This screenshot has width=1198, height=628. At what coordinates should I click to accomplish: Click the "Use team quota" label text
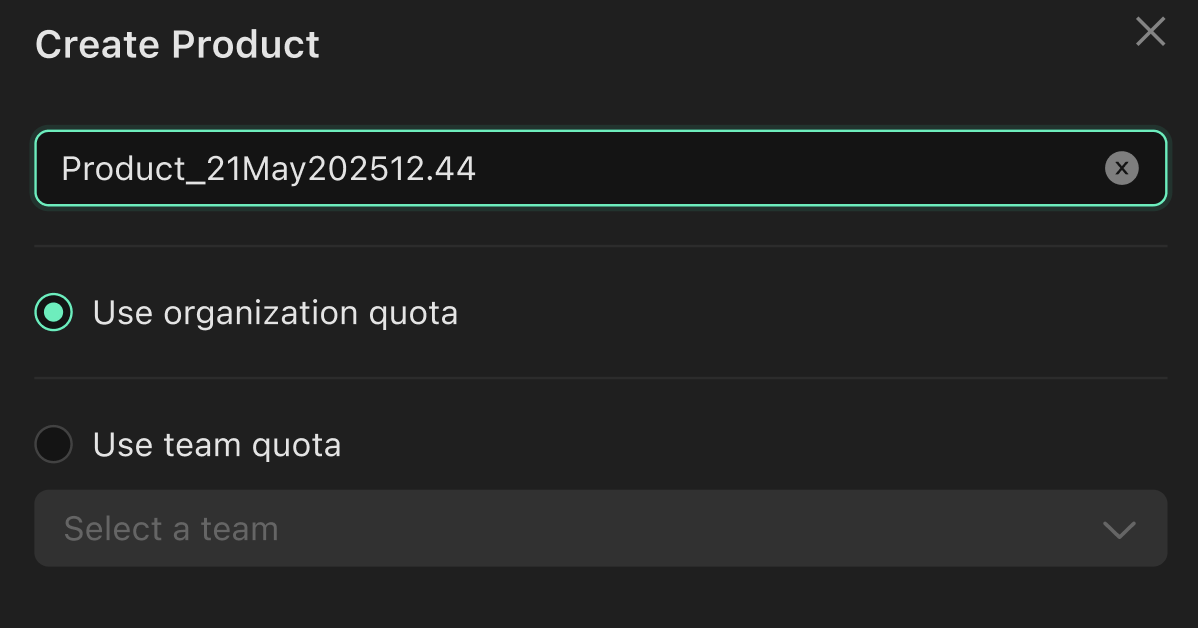217,445
